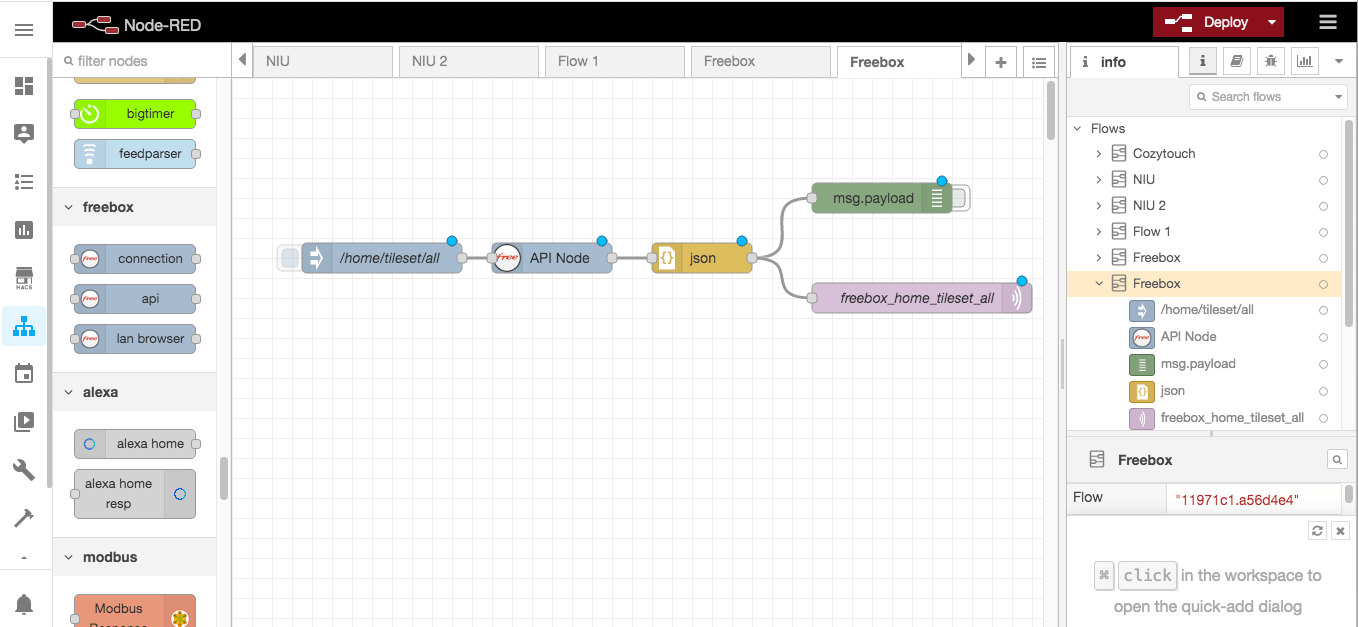Switch to the Flow 1 tab
Screen dimensions: 1358x627
614,61
